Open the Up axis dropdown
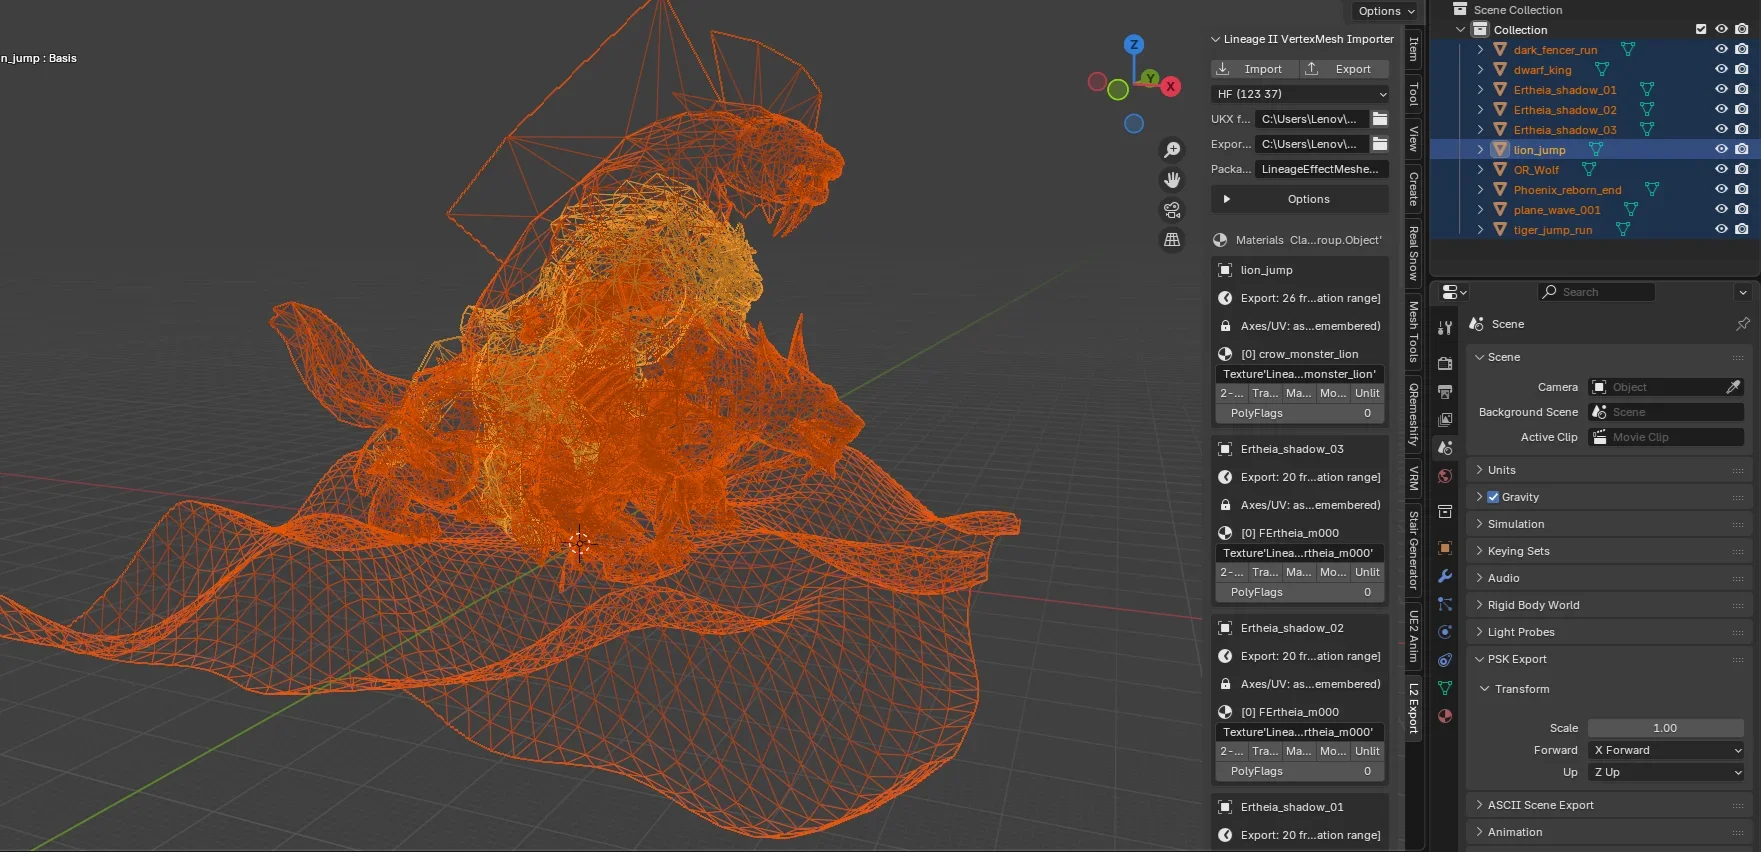This screenshot has width=1761, height=852. point(1667,772)
